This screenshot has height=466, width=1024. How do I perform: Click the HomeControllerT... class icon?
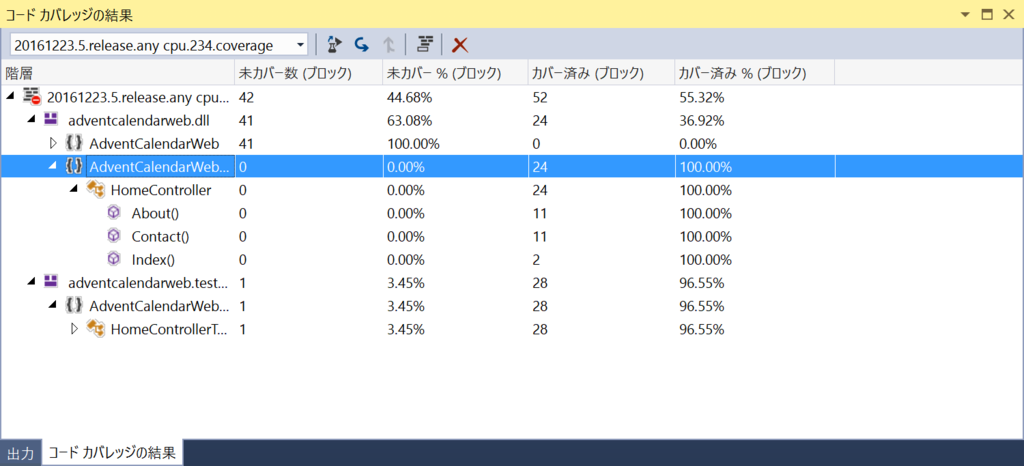point(96,329)
